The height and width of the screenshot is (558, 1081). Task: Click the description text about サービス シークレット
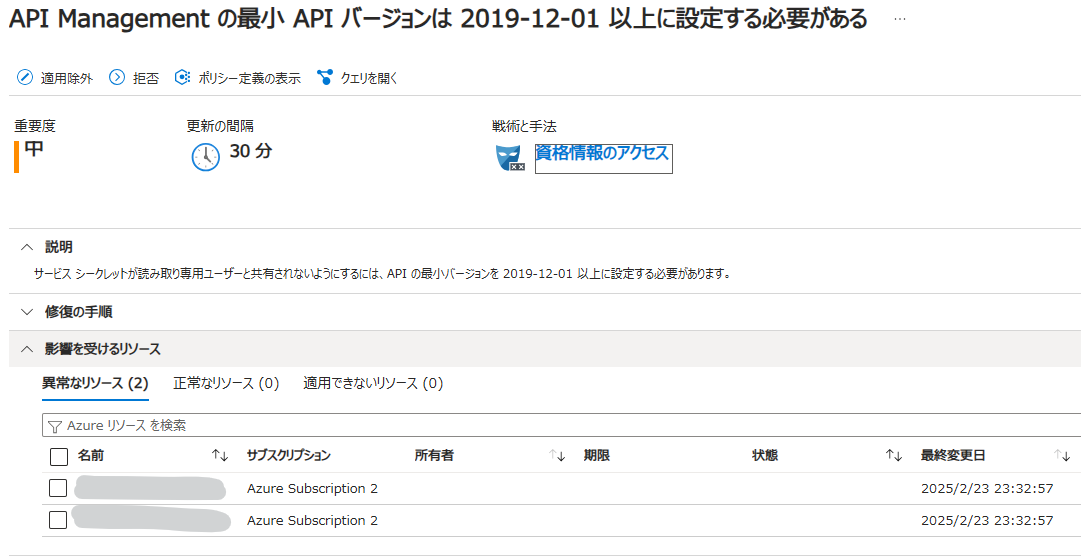[381, 274]
